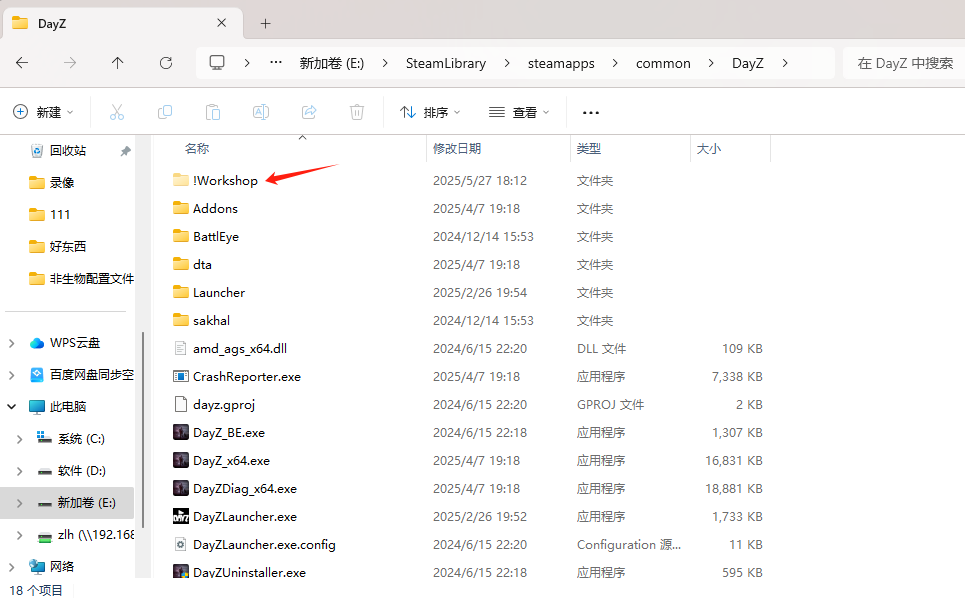Click common in the breadcrumb path
This screenshot has width=965, height=600.
click(663, 63)
